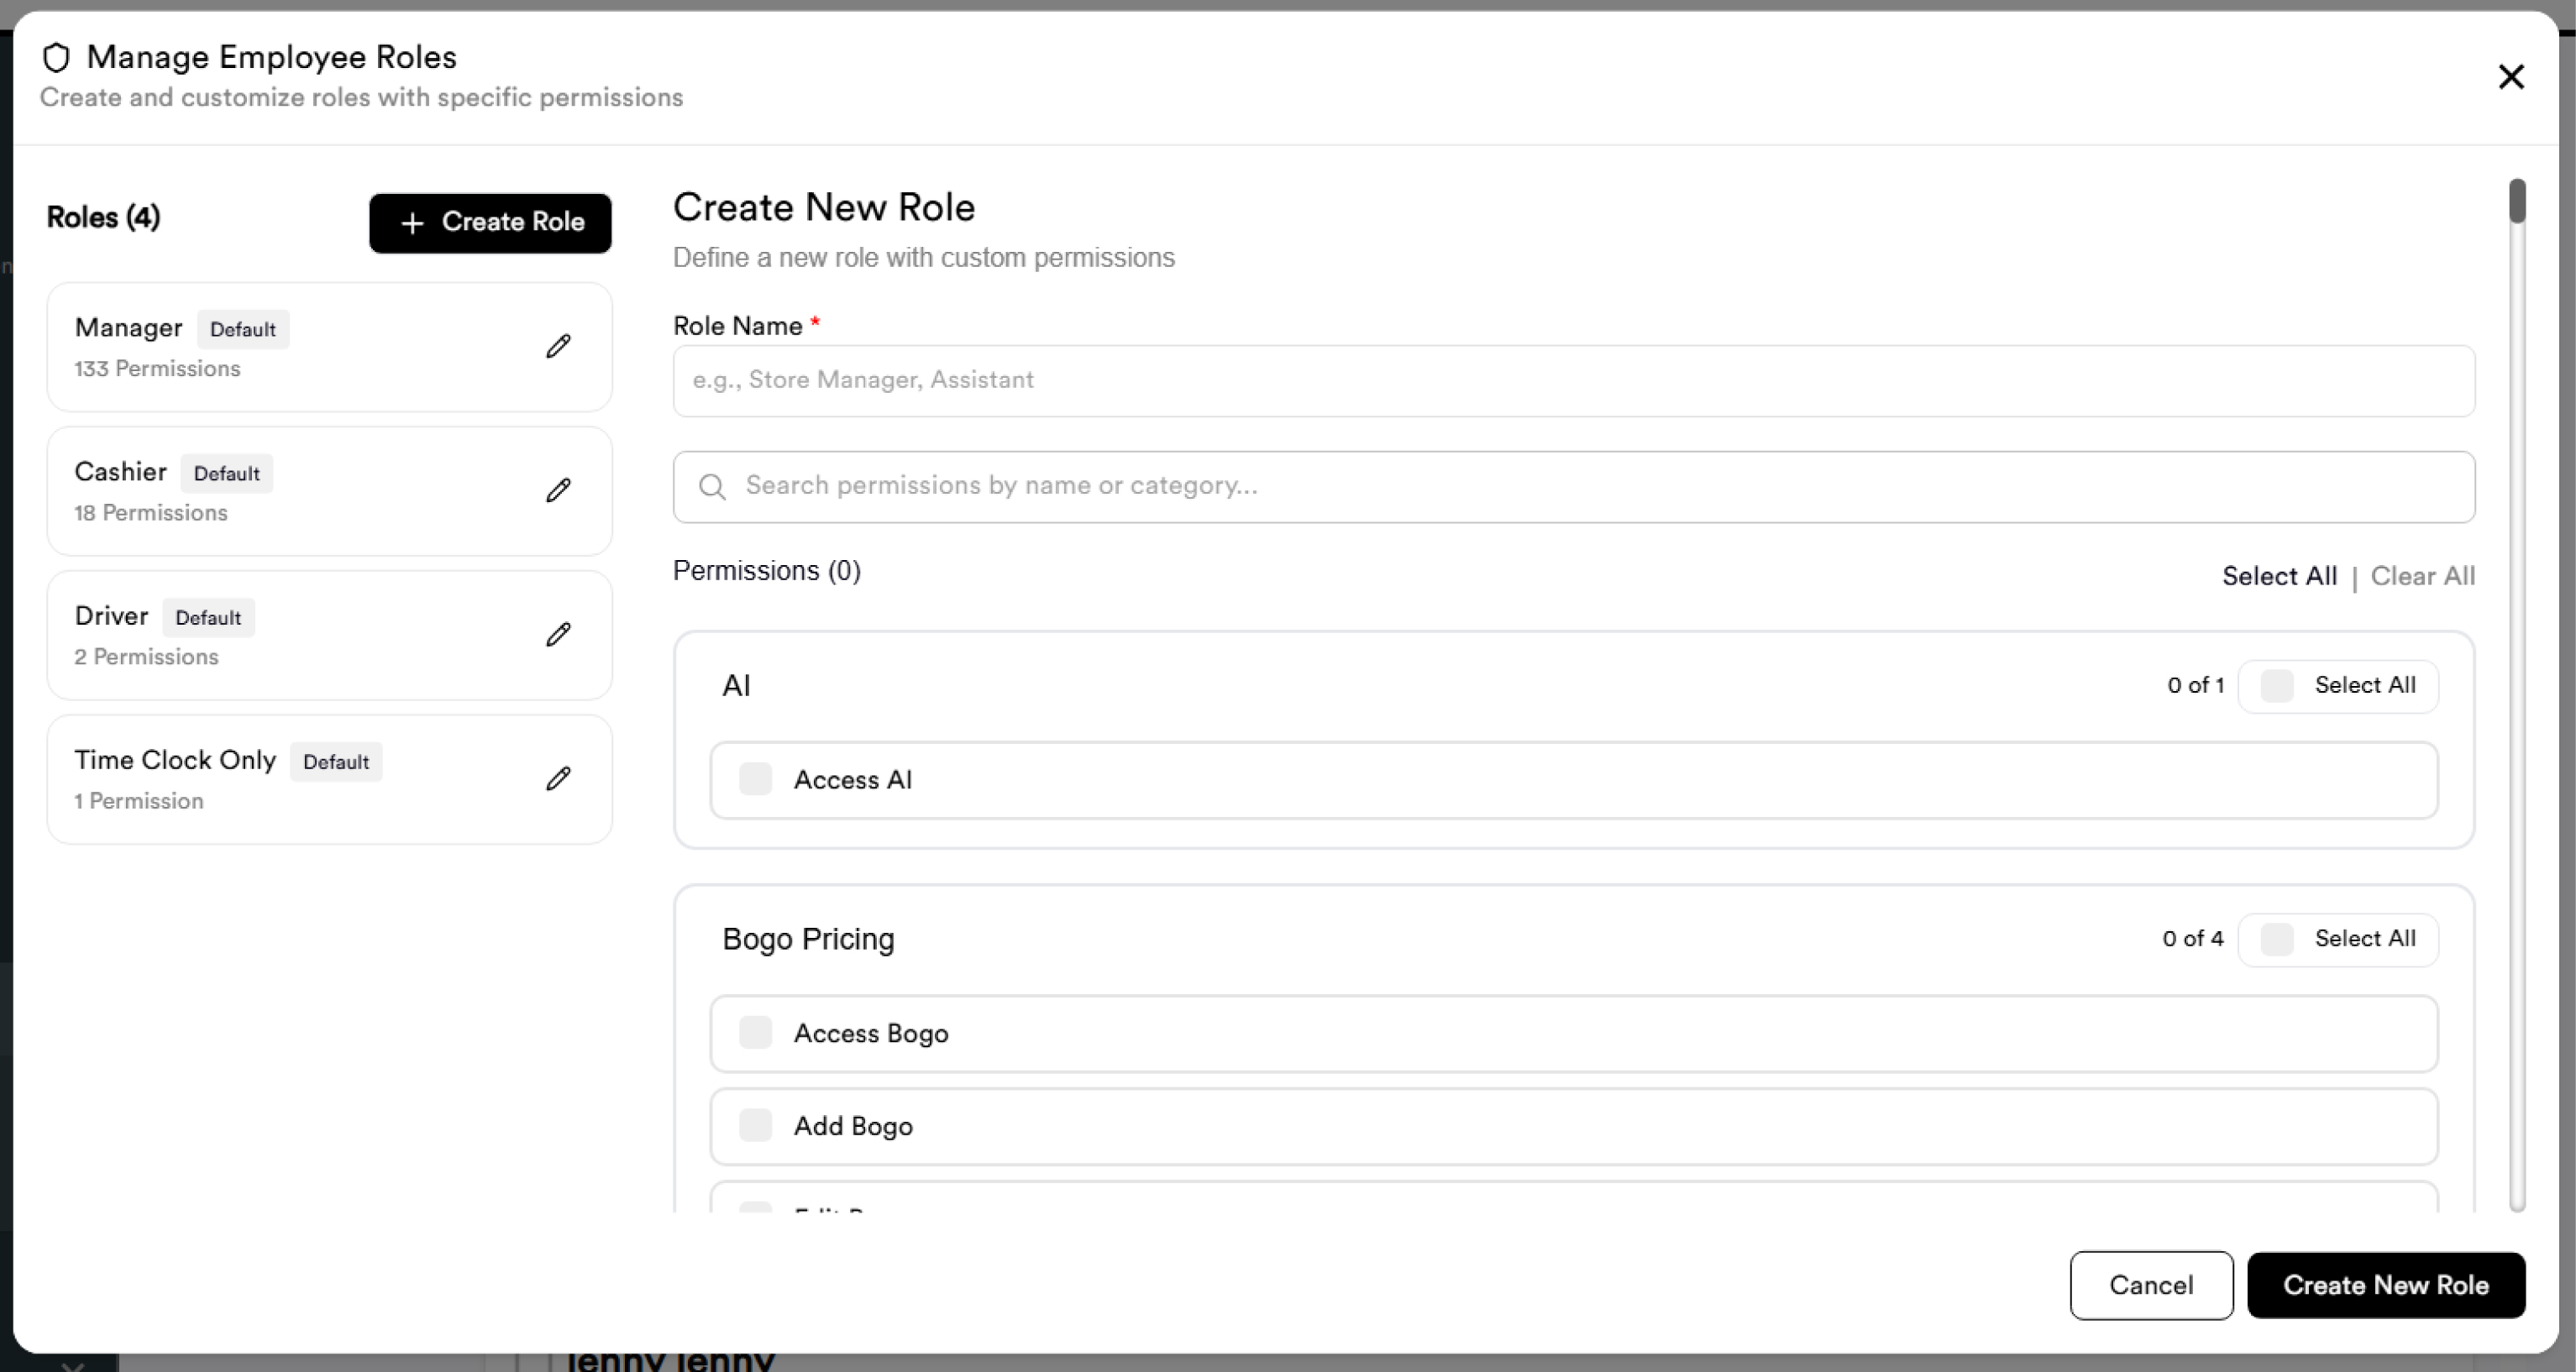The width and height of the screenshot is (2576, 1372).
Task: Check the Access AI permission checkbox
Action: coord(755,779)
